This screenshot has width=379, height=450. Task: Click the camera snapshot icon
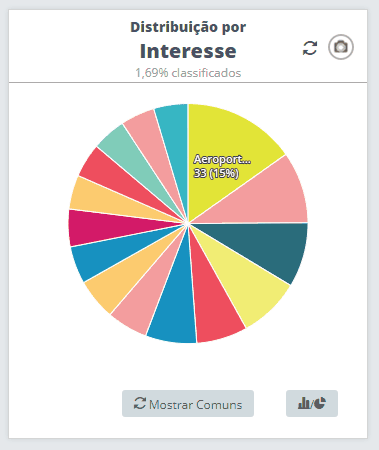[x=341, y=47]
